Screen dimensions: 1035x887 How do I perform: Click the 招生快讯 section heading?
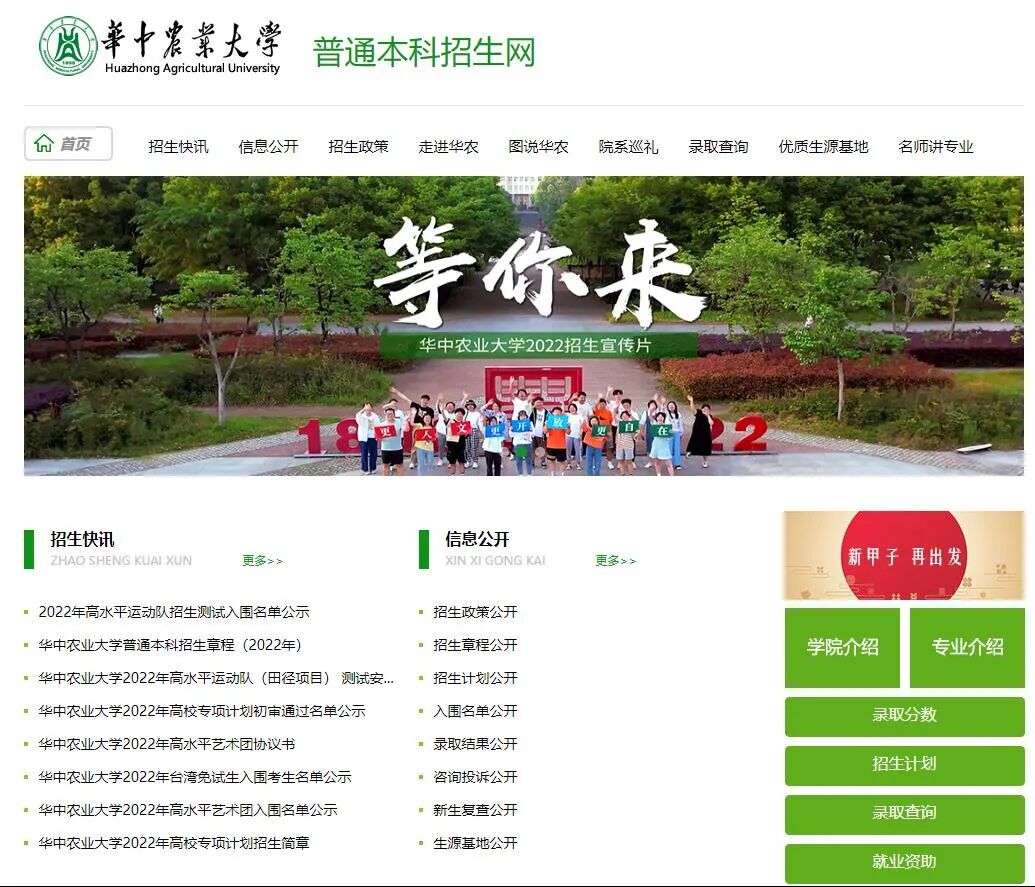point(83,539)
